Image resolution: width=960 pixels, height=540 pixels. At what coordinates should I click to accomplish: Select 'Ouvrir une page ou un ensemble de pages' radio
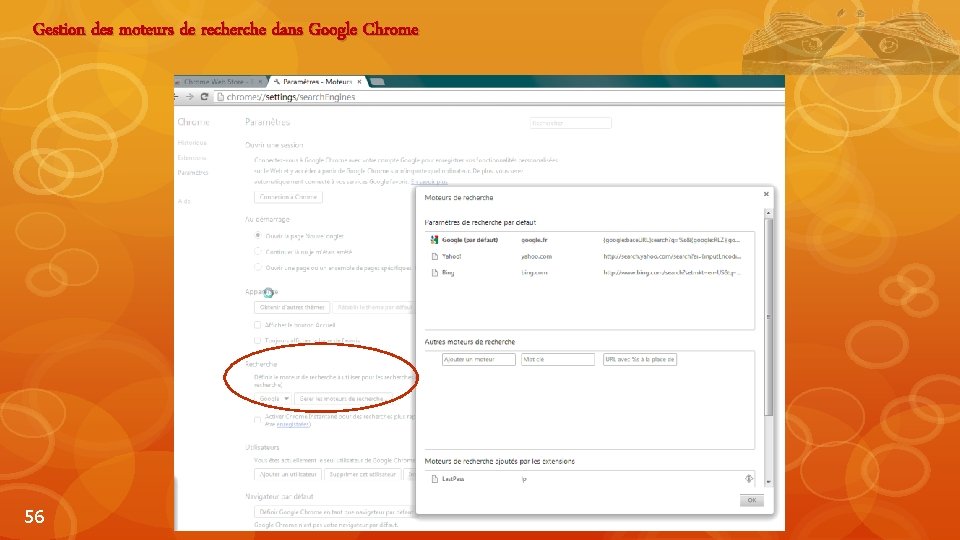(x=258, y=267)
